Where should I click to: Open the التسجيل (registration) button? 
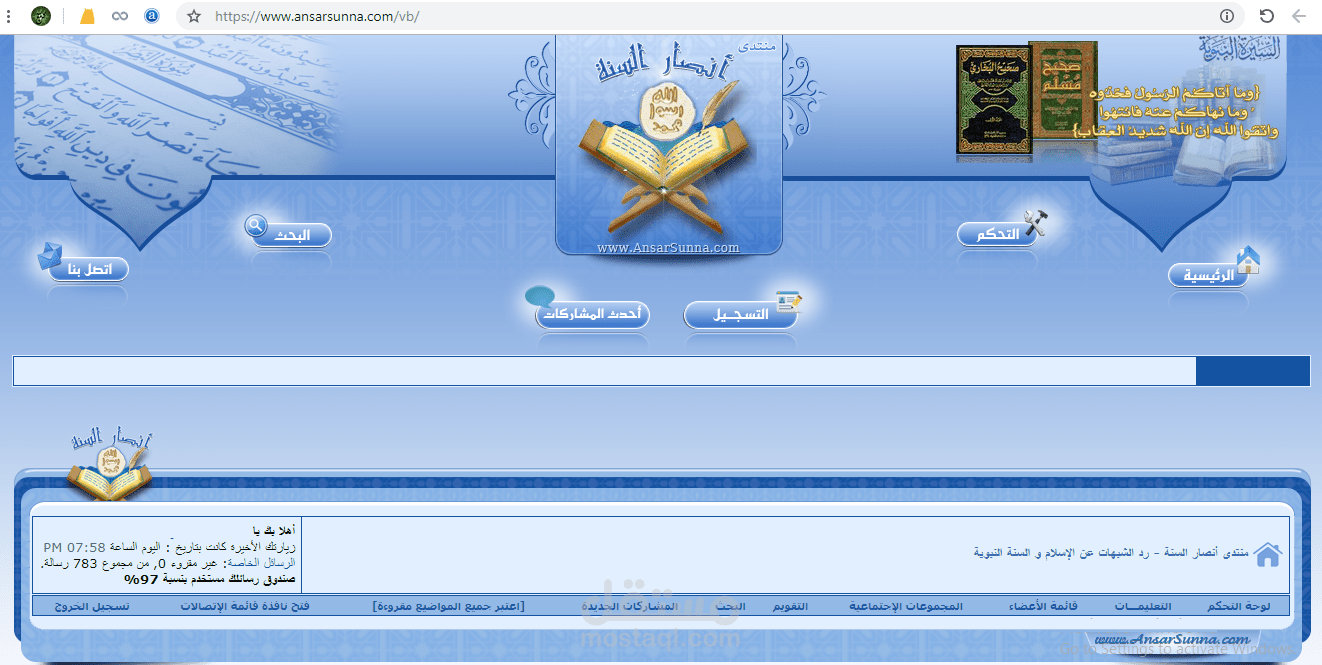click(741, 314)
